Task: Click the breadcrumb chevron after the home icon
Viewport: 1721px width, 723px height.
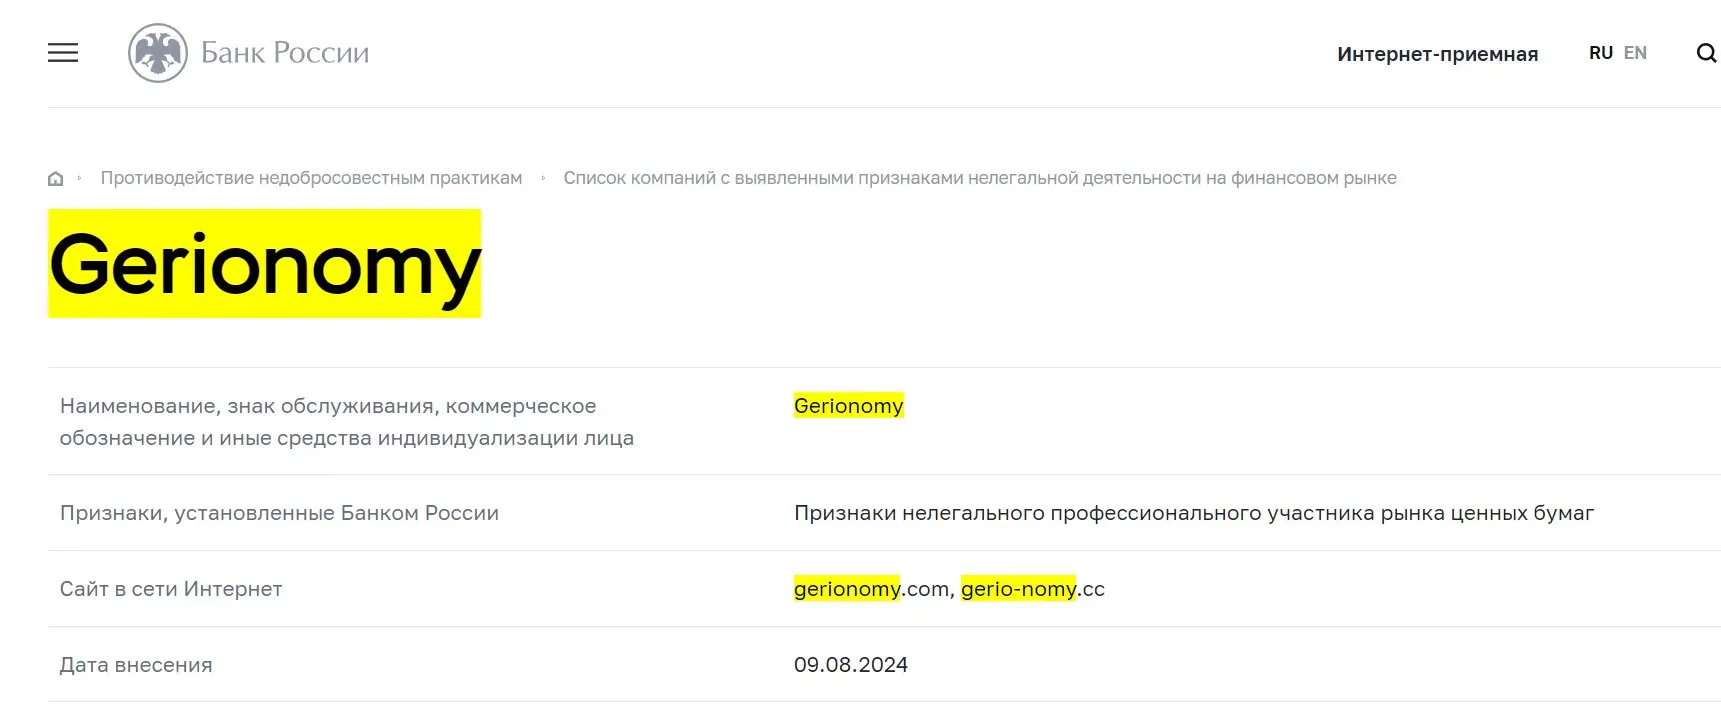Action: (78, 178)
